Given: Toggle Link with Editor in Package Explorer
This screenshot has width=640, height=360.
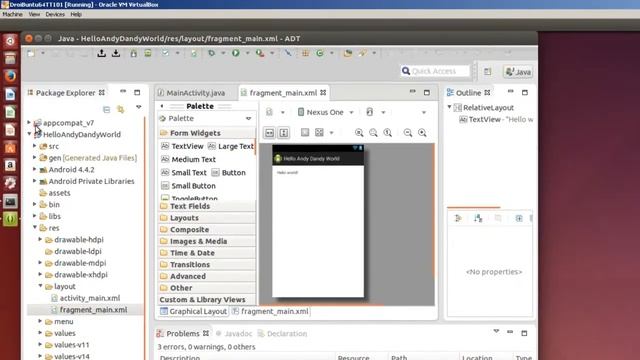Looking at the screenshot, I should (x=120, y=109).
